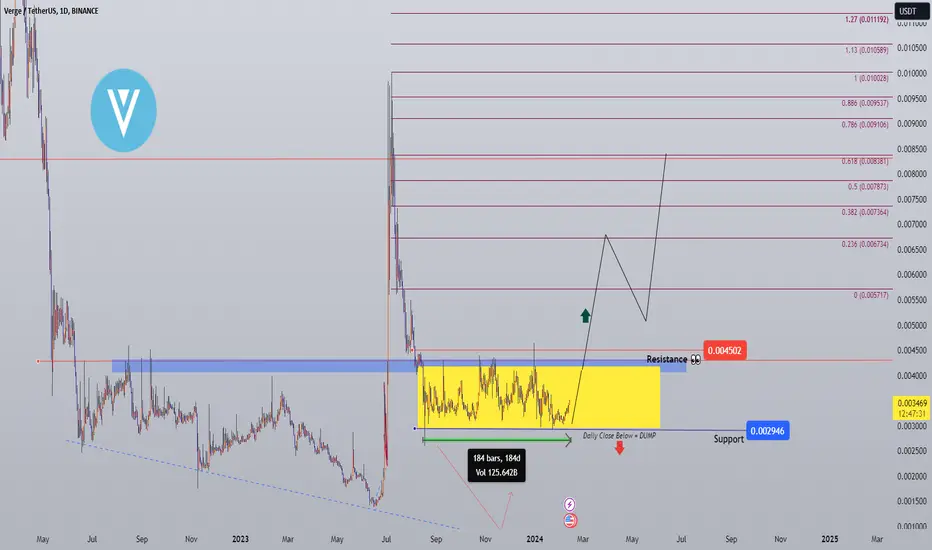
Task: Click the 2023 label on time axis
Action: [x=240, y=539]
